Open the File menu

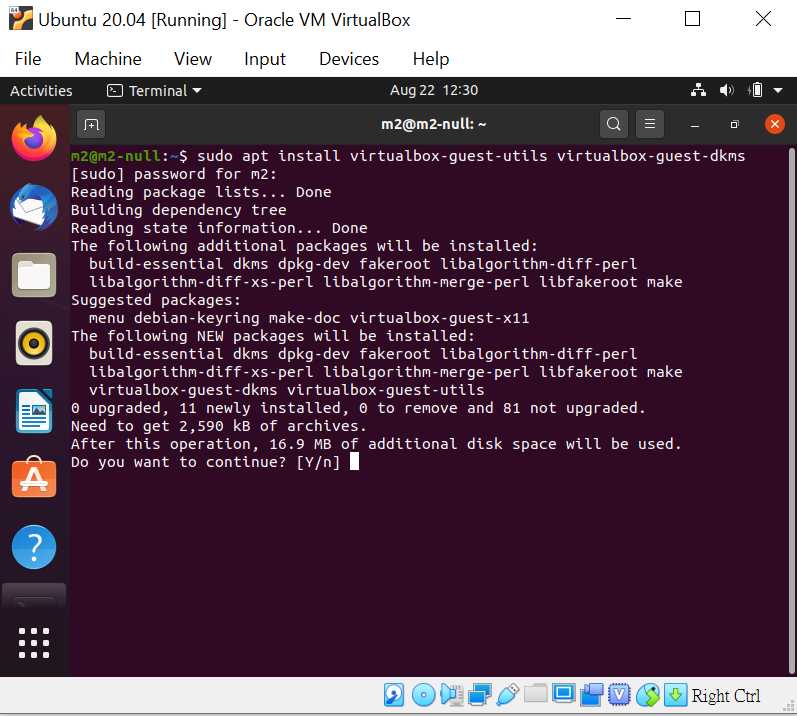(28, 59)
